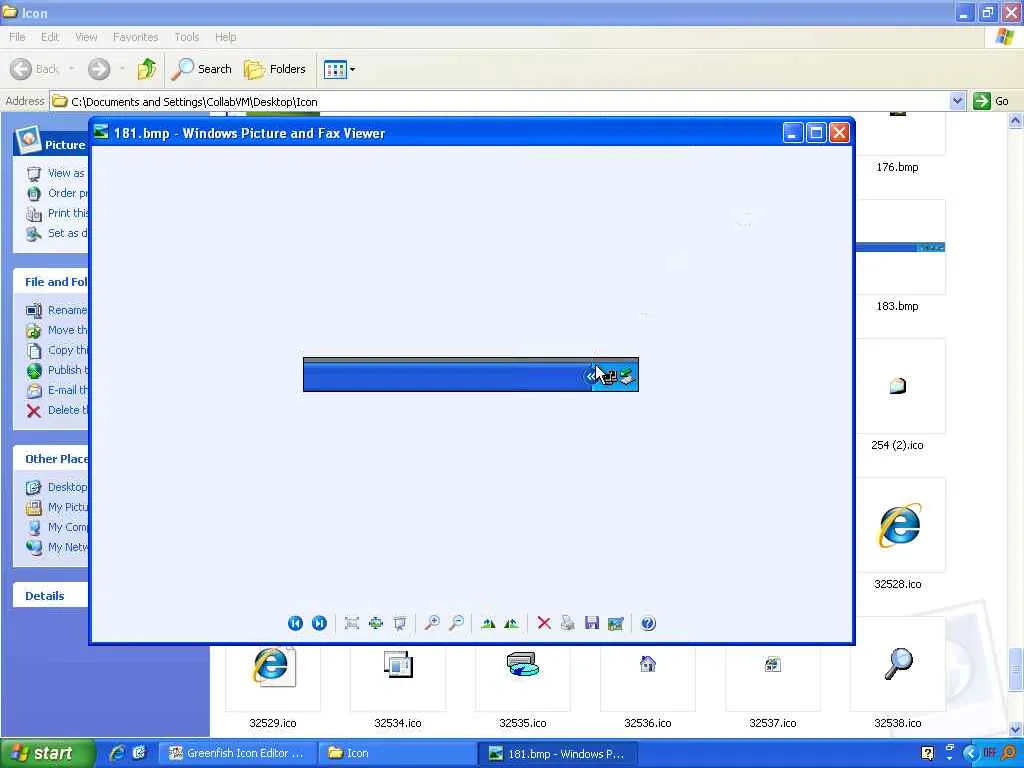Select the 32536.ico home icon file
The image size is (1024, 768).
(648, 679)
